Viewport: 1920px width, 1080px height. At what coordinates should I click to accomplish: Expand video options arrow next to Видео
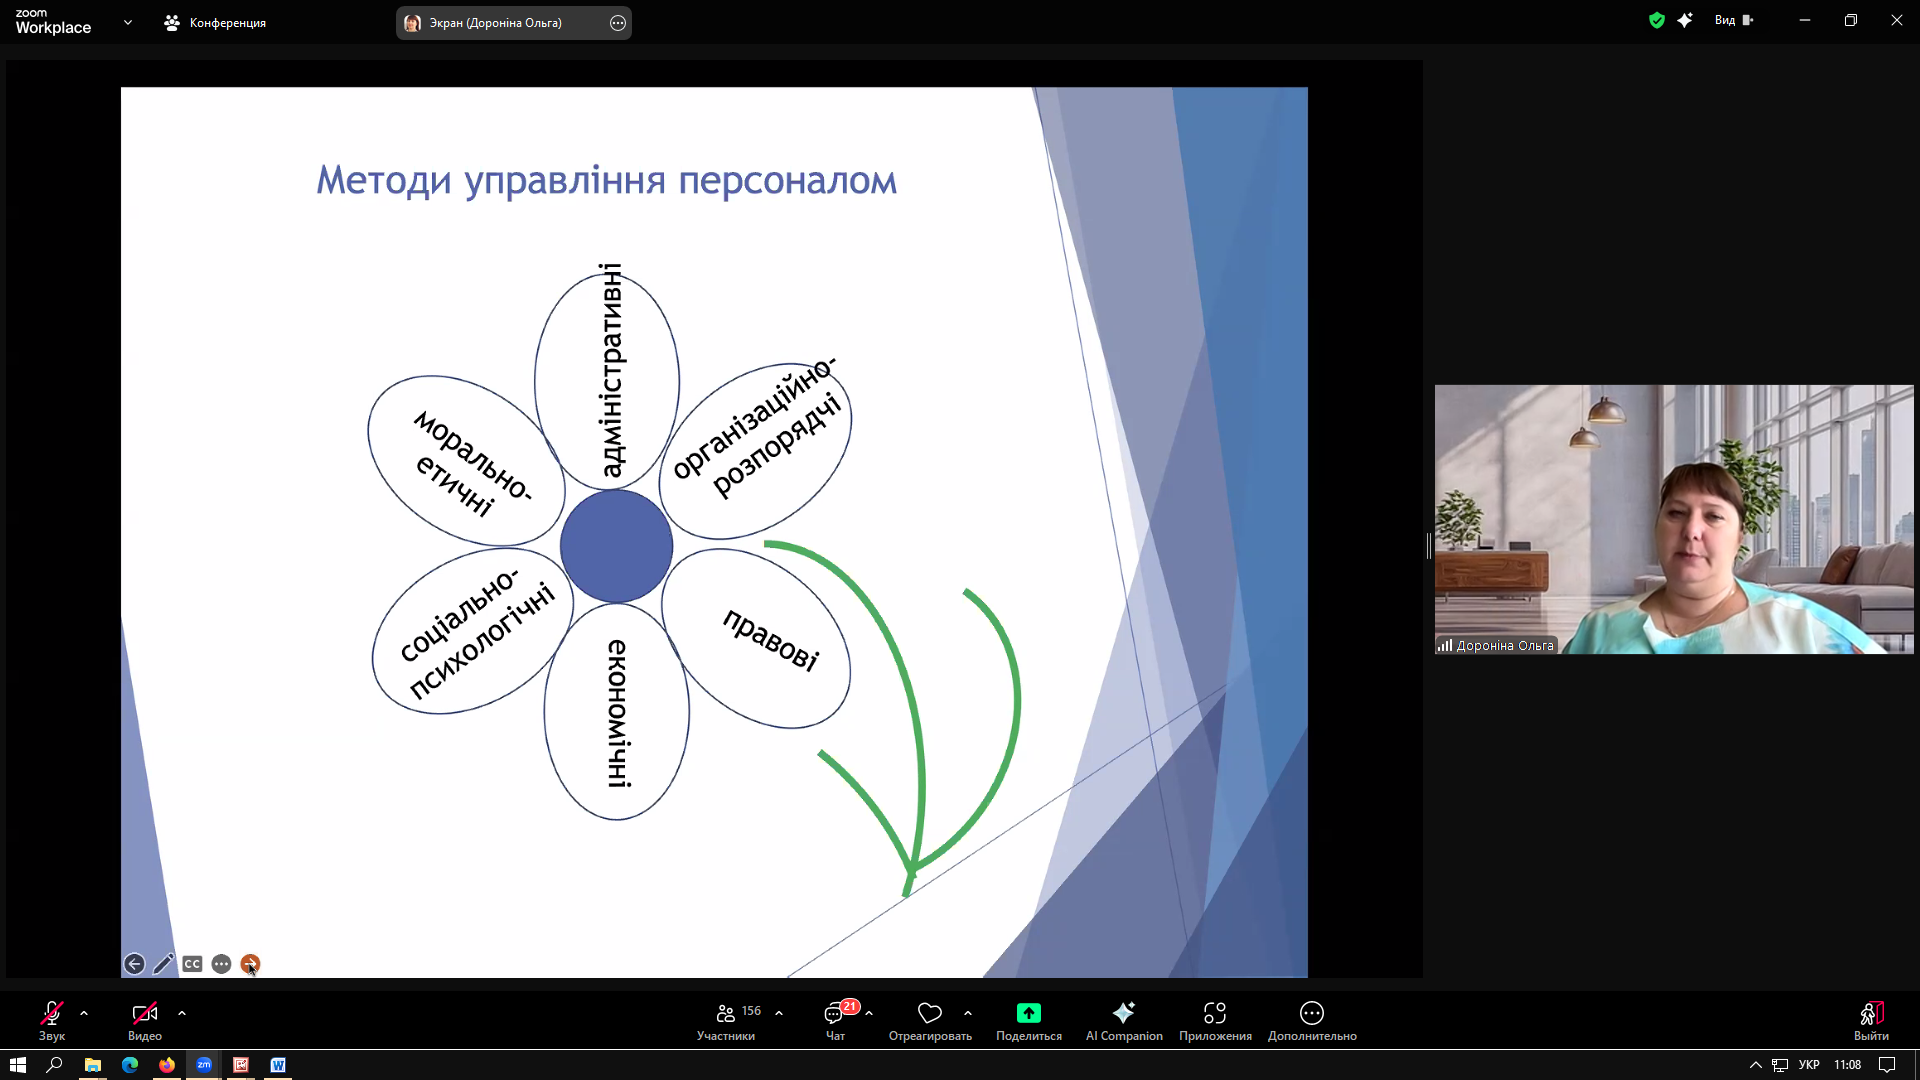182,1013
